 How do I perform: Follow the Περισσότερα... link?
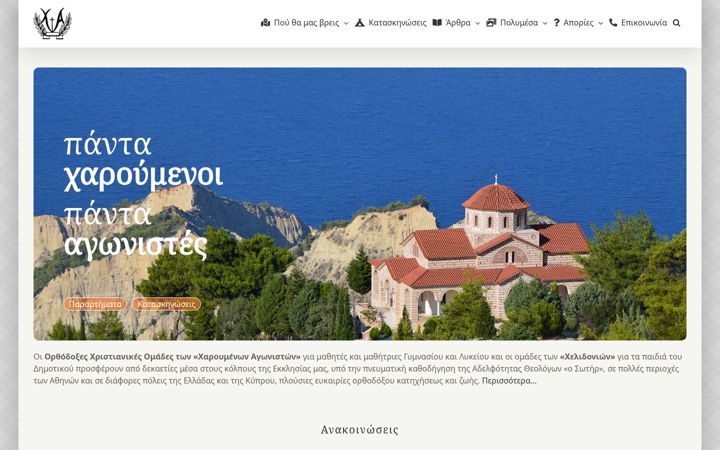click(509, 381)
